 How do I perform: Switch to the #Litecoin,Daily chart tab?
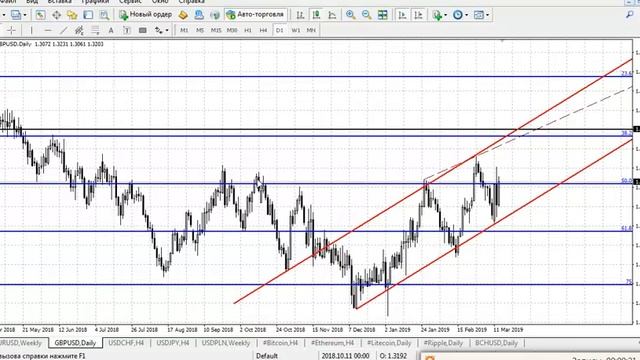389,343
